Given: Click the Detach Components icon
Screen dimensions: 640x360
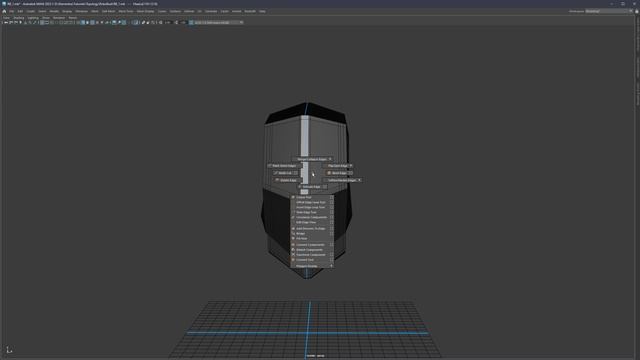Looking at the screenshot, I should point(293,250).
